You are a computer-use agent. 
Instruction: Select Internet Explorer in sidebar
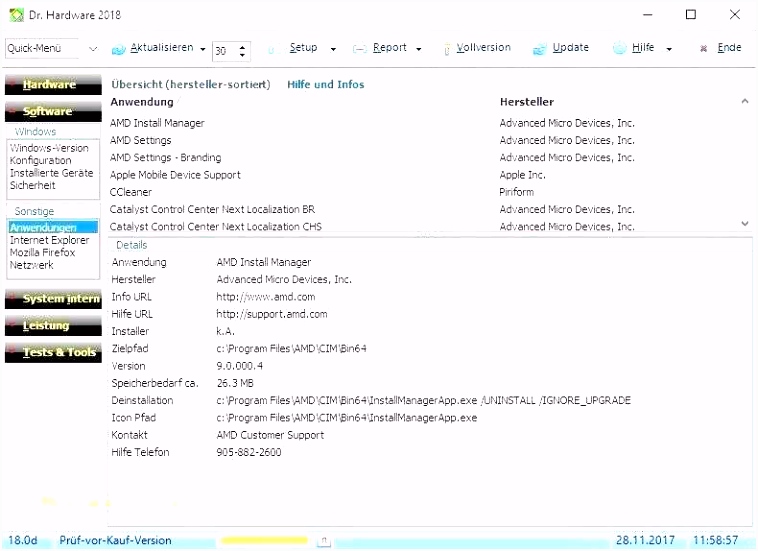(x=50, y=240)
